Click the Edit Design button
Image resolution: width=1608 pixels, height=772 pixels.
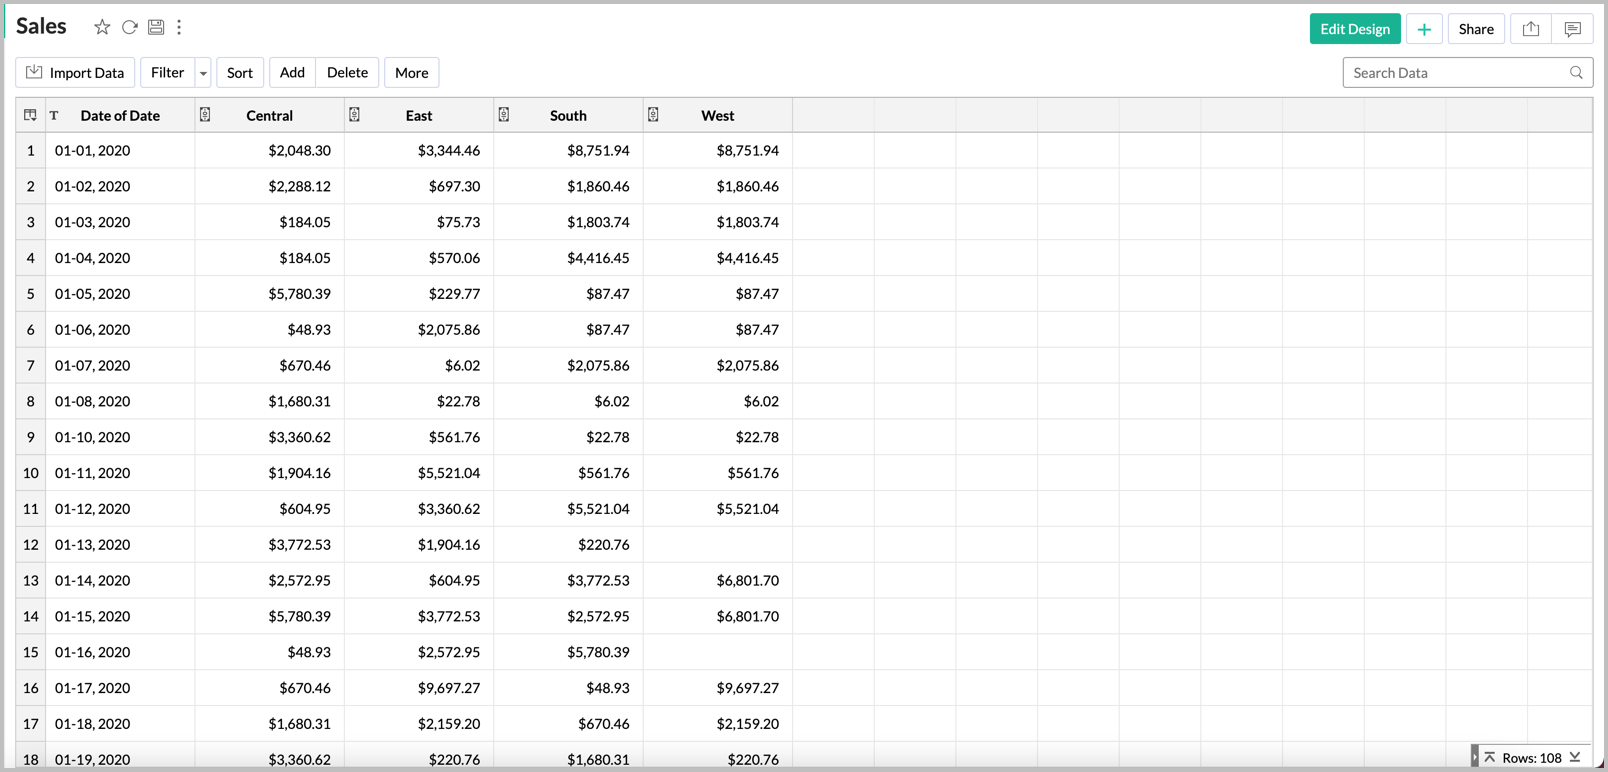1355,29
